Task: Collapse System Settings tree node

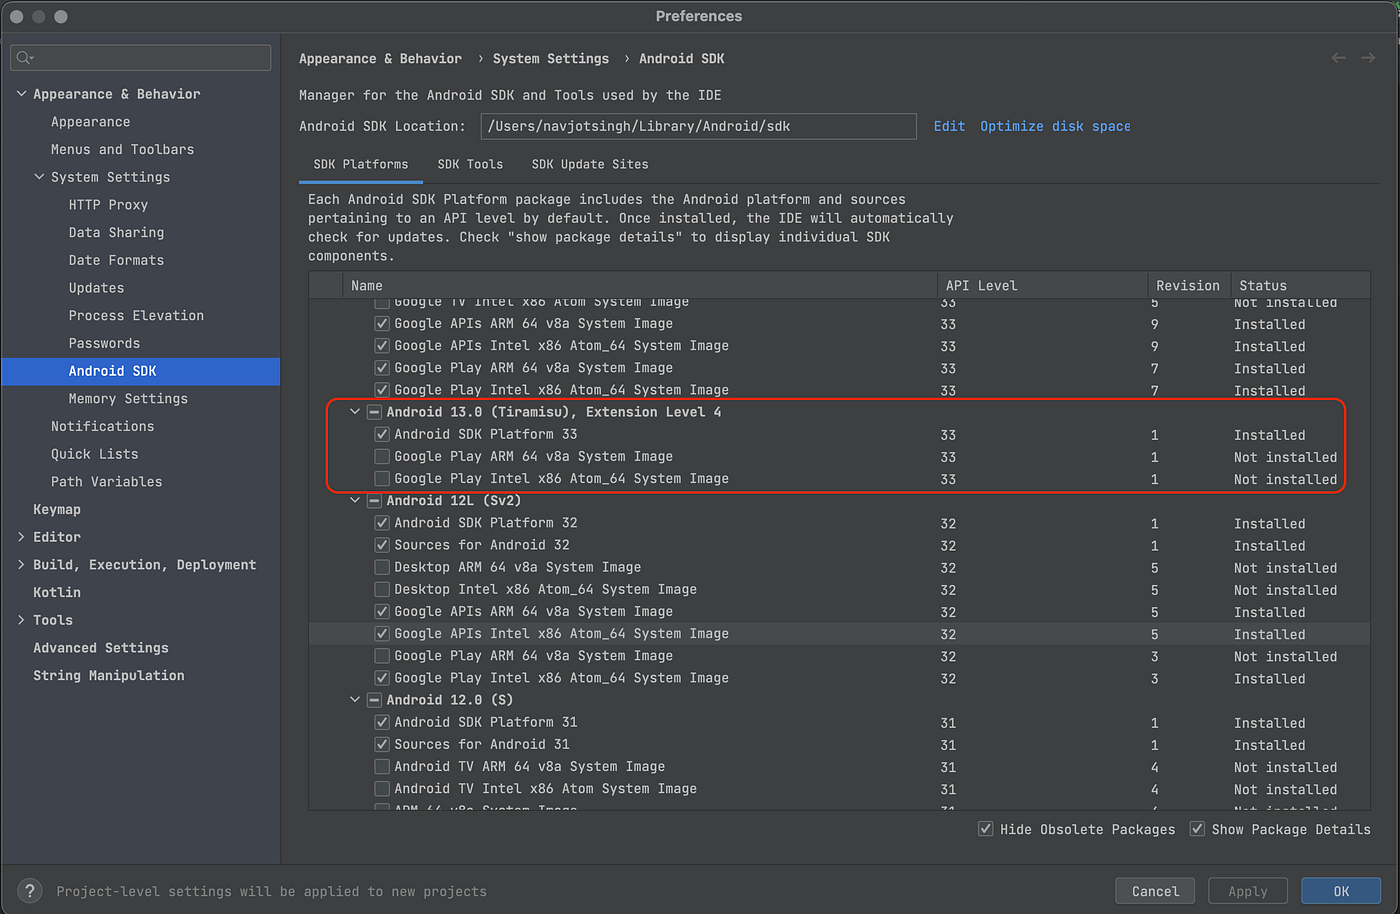Action: pos(39,177)
